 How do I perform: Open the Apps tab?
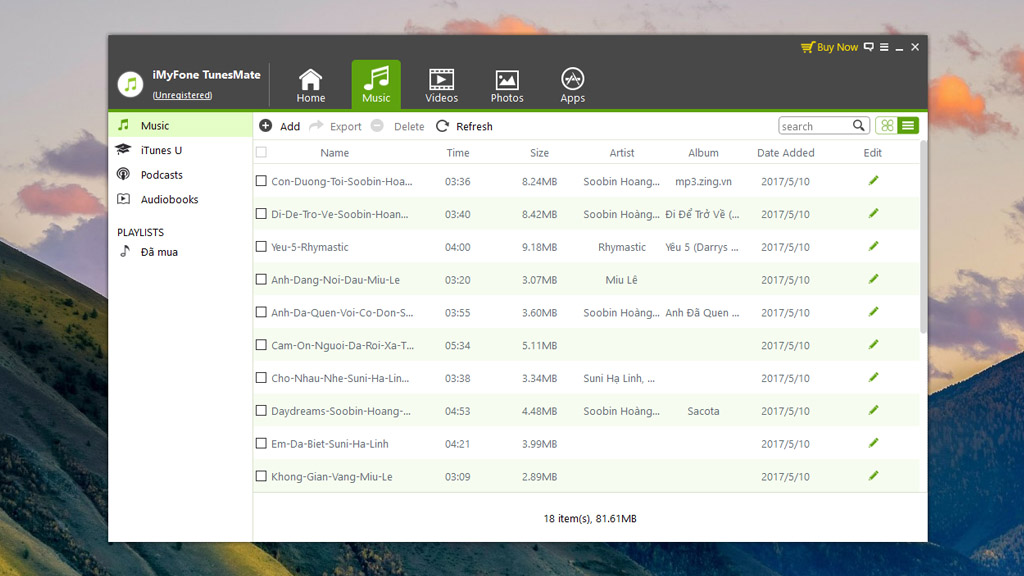[x=572, y=85]
